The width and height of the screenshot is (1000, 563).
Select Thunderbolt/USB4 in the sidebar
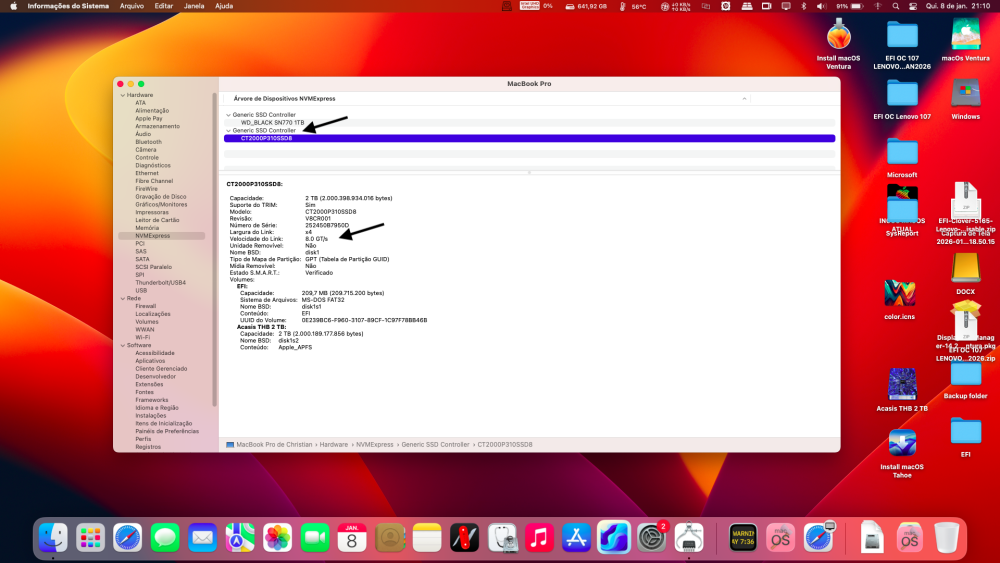(160, 283)
